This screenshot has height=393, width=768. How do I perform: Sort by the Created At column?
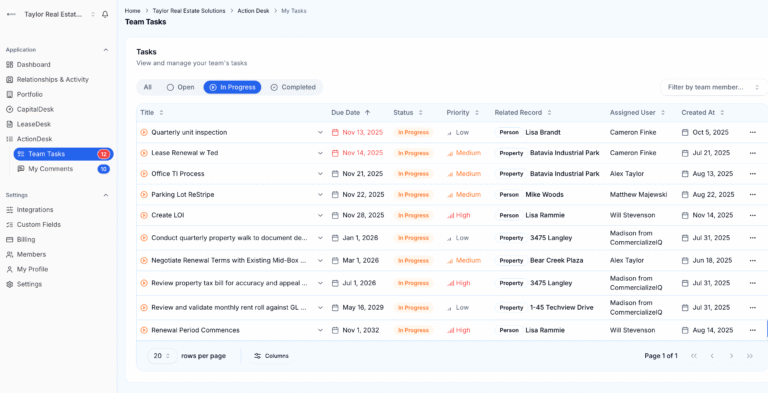[702, 113]
